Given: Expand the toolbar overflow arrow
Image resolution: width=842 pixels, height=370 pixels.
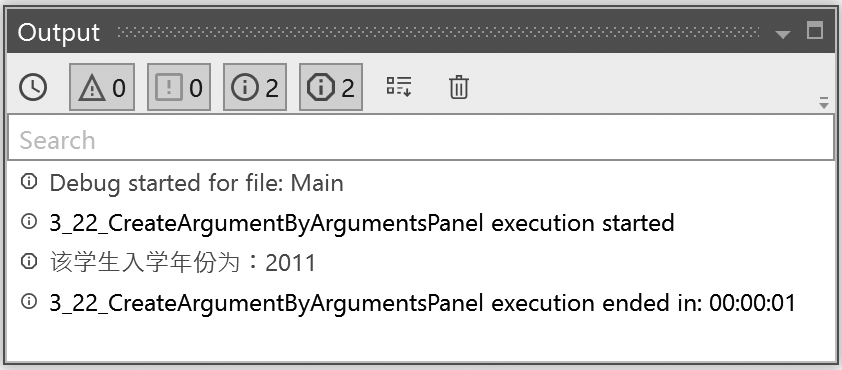Looking at the screenshot, I should coord(824,103).
